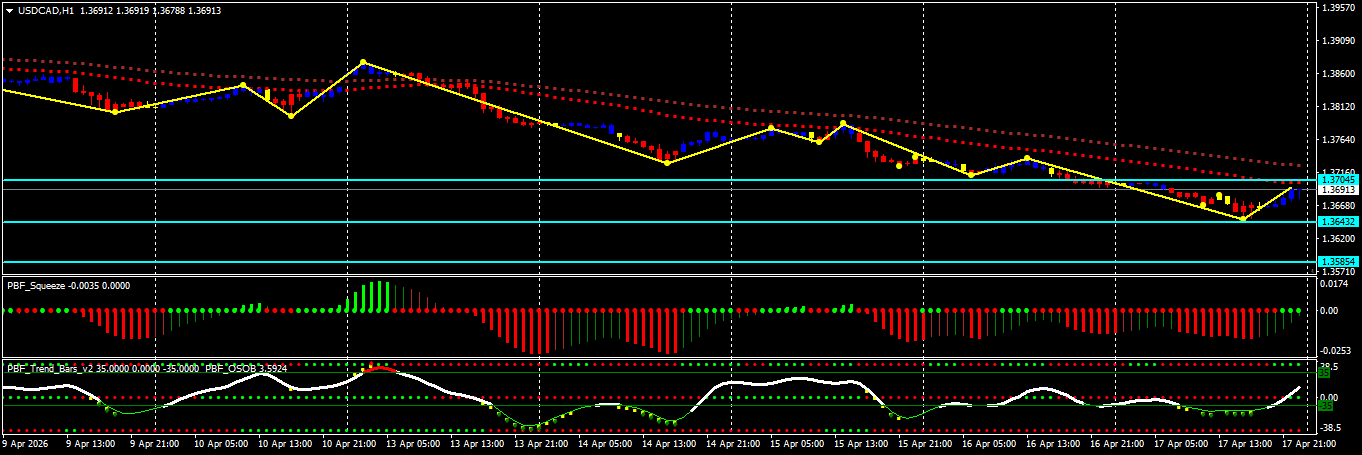
Task: Select the current price tag 1.36913
Action: 1337,189
